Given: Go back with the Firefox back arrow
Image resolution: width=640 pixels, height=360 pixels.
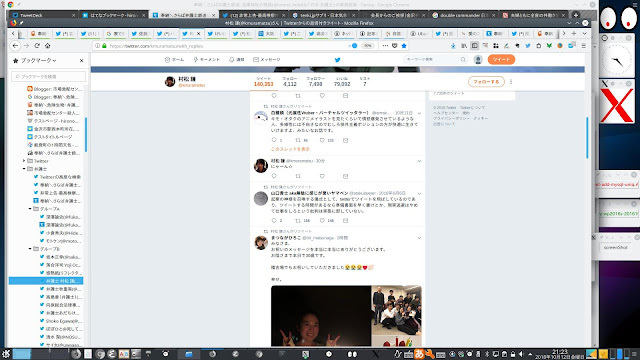Looking at the screenshot, I should tap(15, 46).
